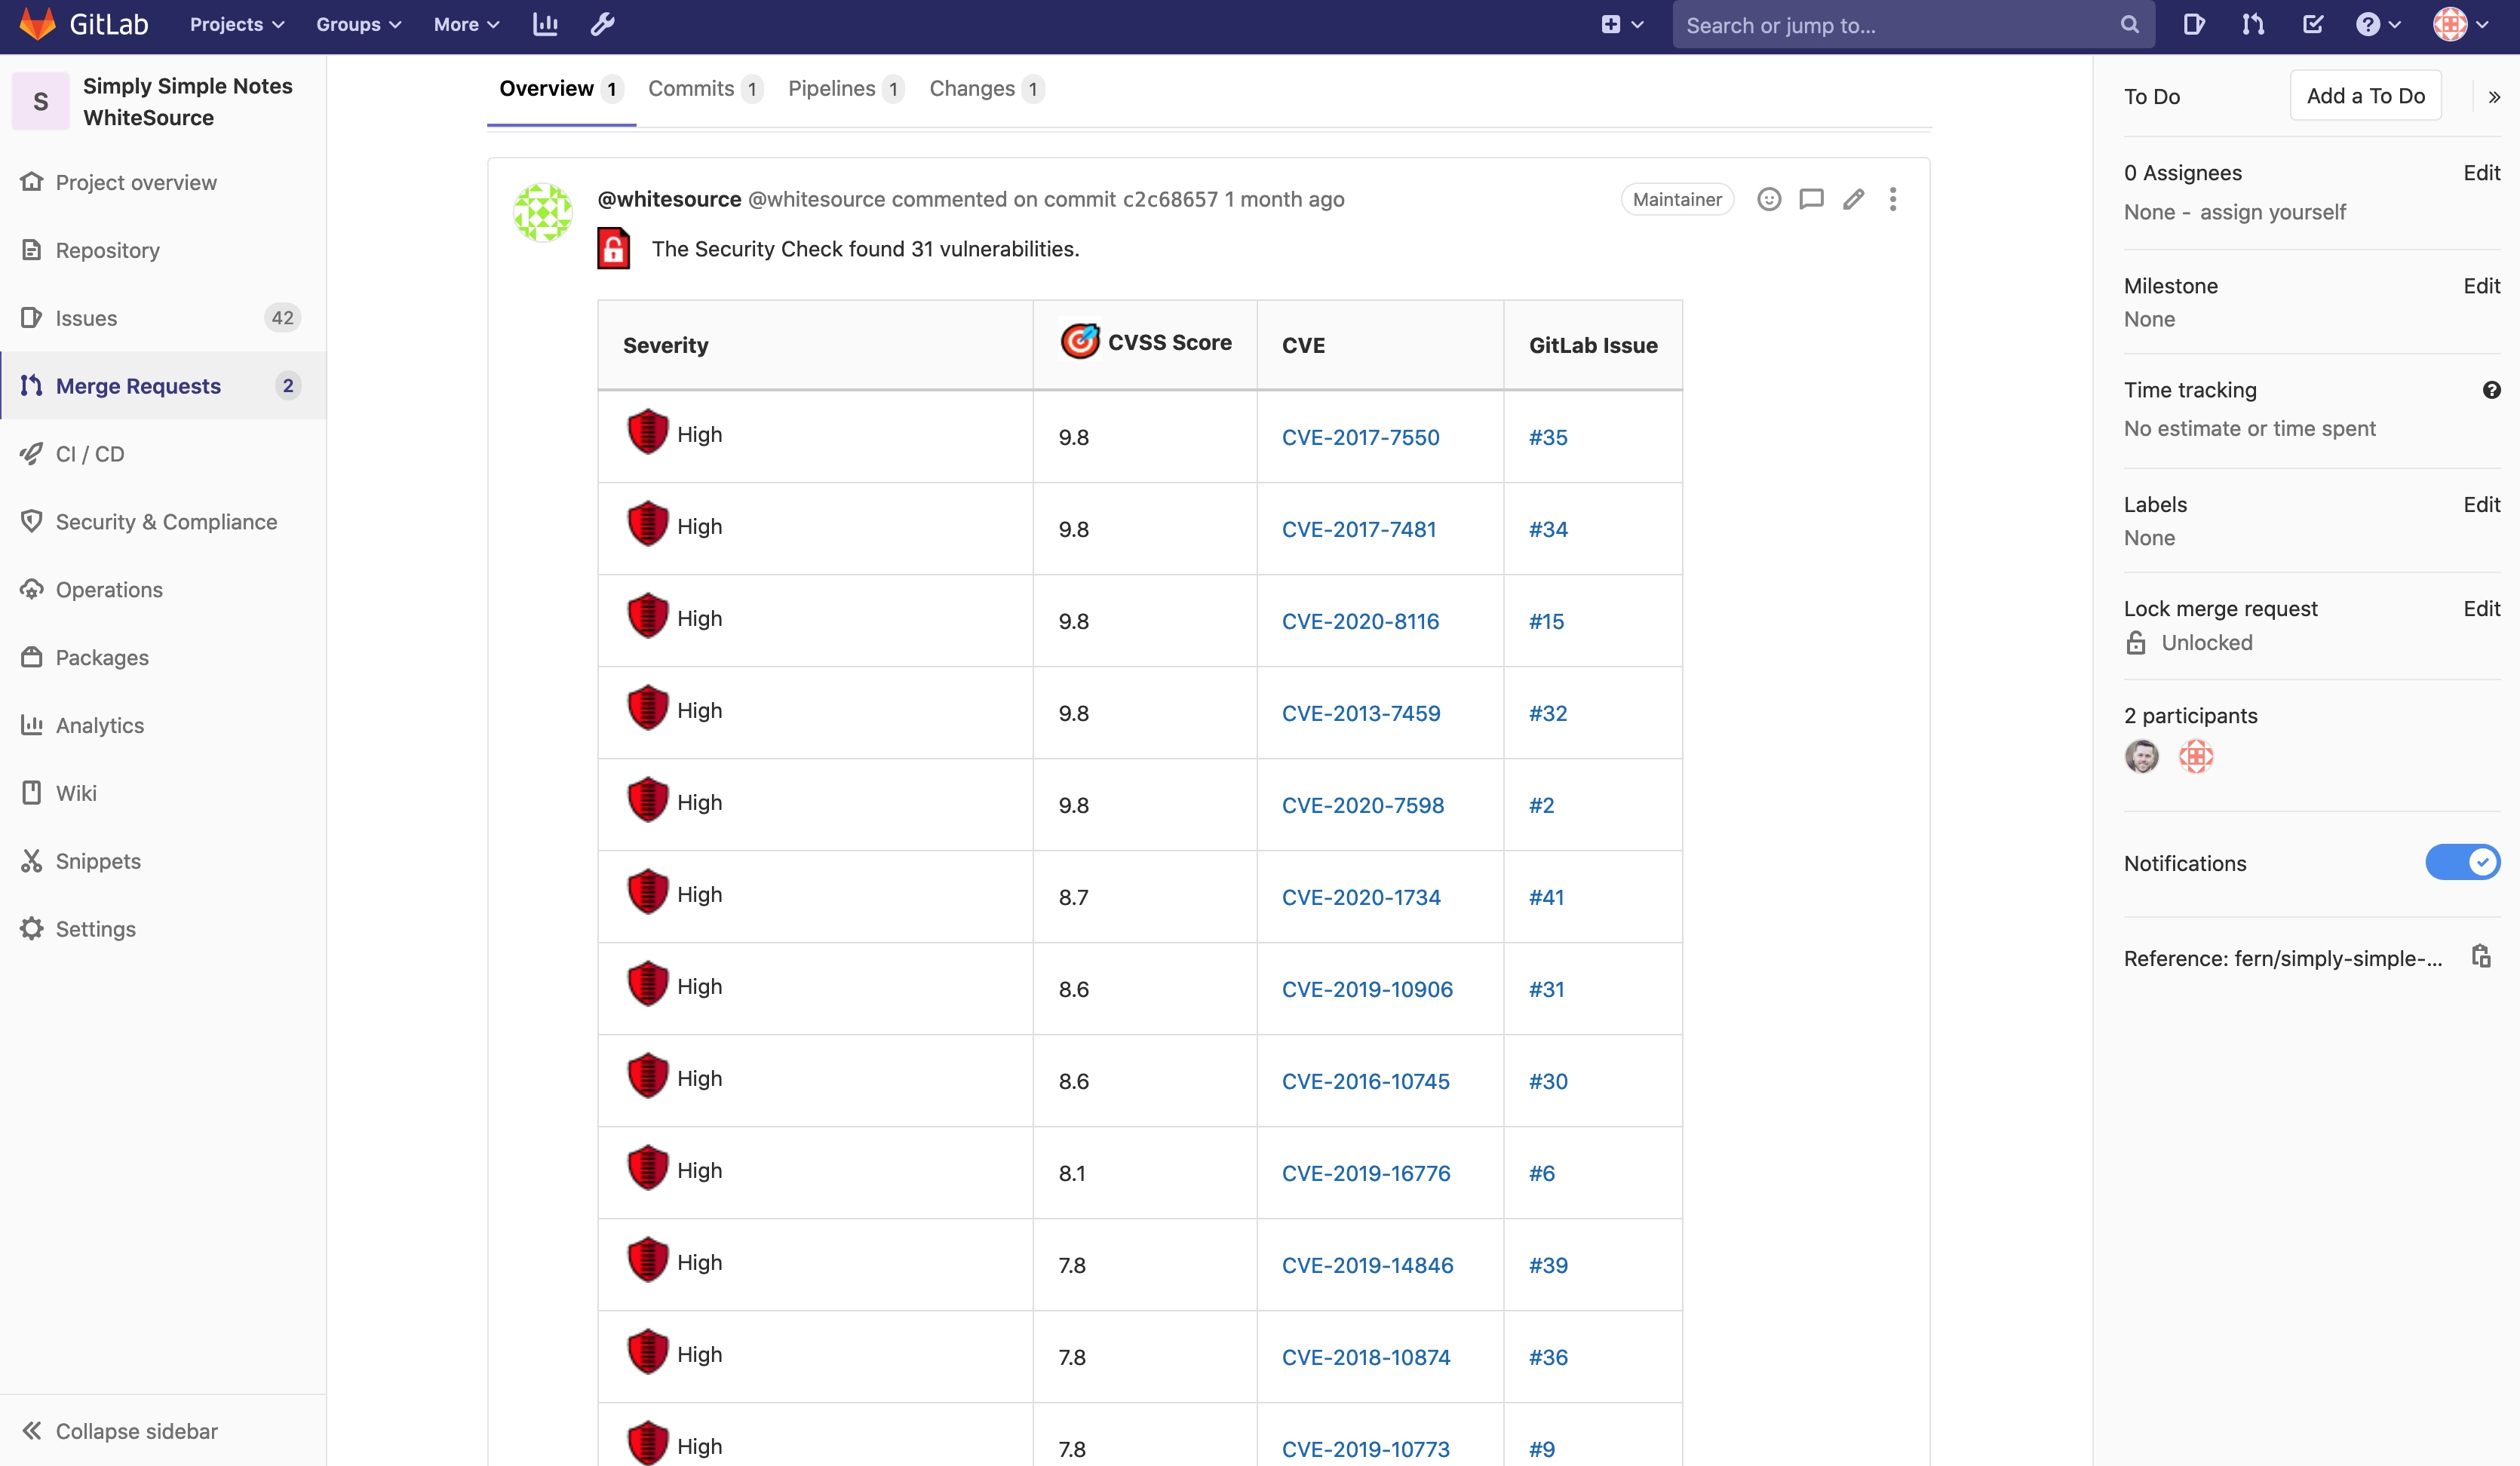The height and width of the screenshot is (1466, 2520).
Task: Click the add reaction emoji icon
Action: point(1769,199)
